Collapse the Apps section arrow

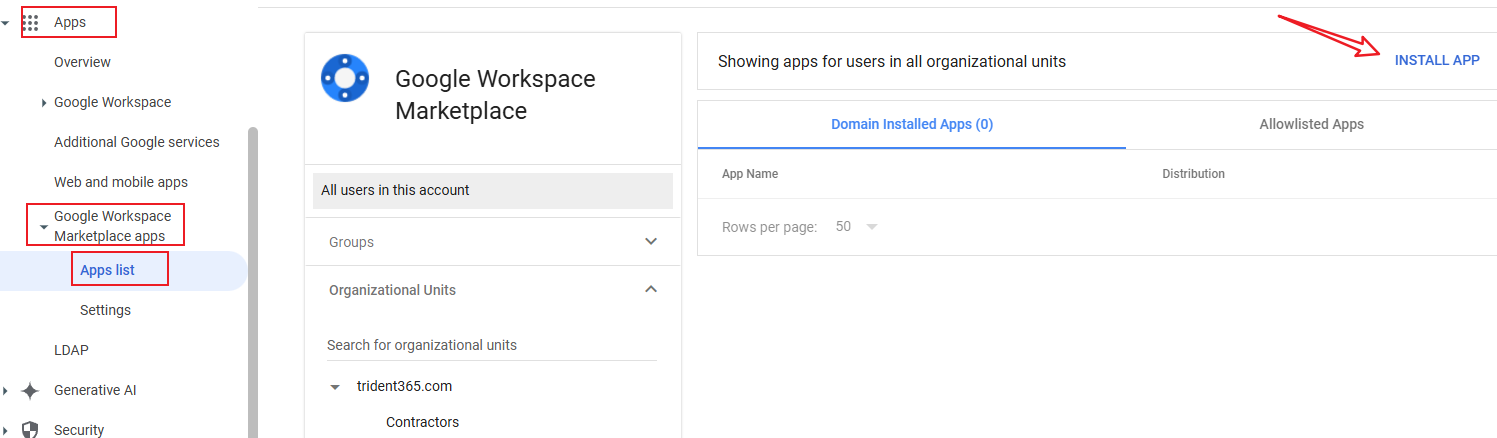pyautogui.click(x=6, y=22)
